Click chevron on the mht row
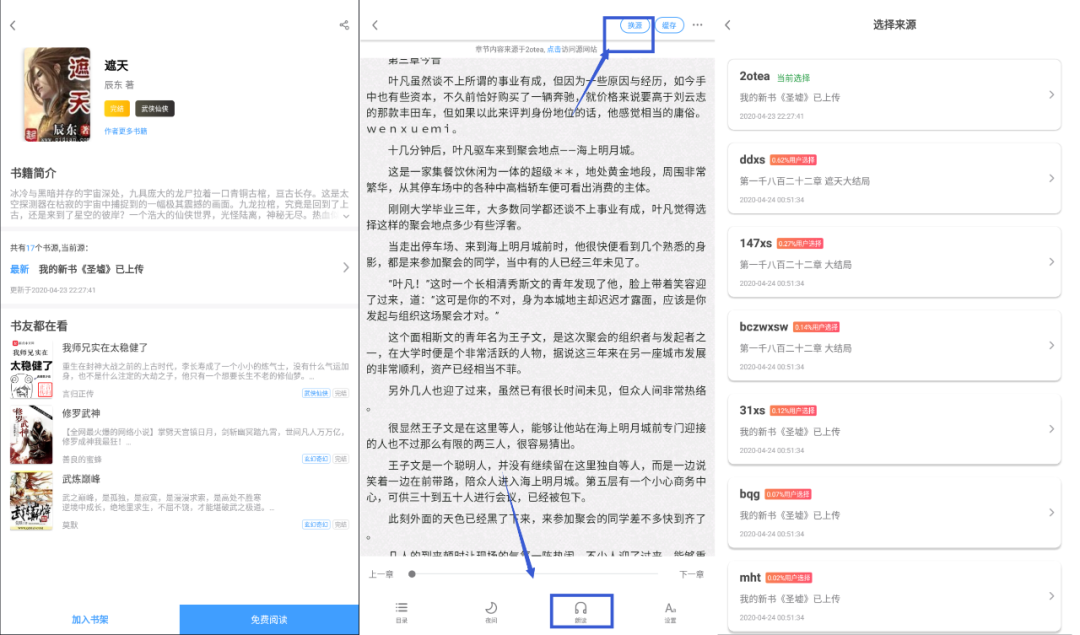 1051,596
